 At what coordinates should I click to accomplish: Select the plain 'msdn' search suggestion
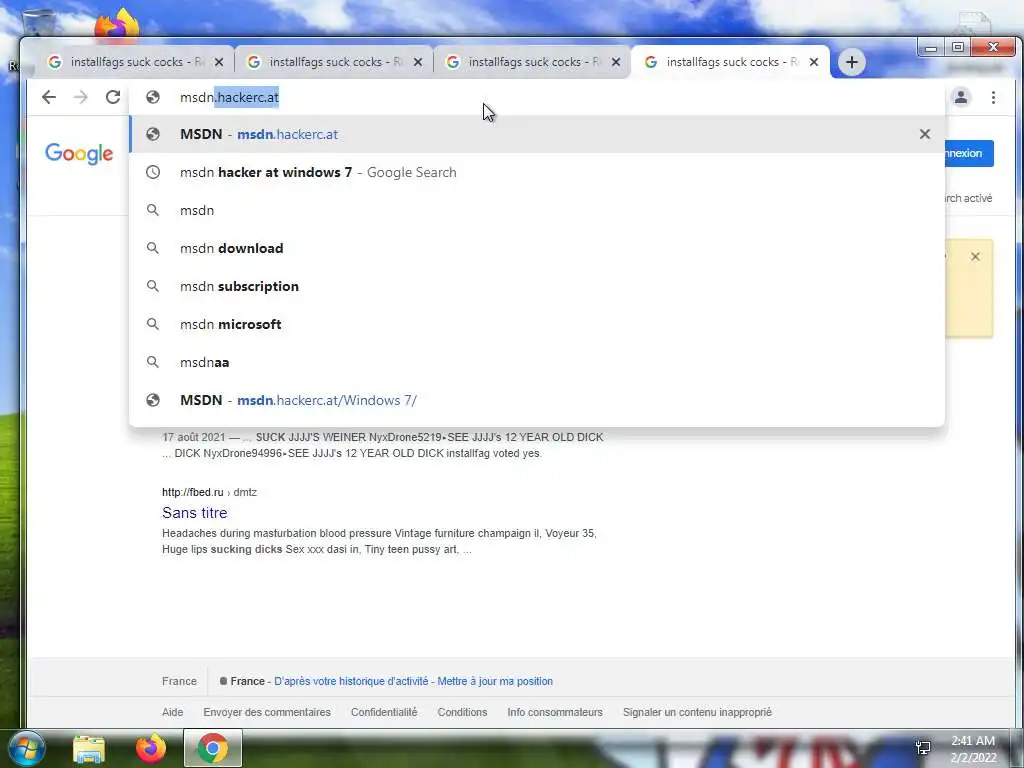pyautogui.click(x=537, y=210)
